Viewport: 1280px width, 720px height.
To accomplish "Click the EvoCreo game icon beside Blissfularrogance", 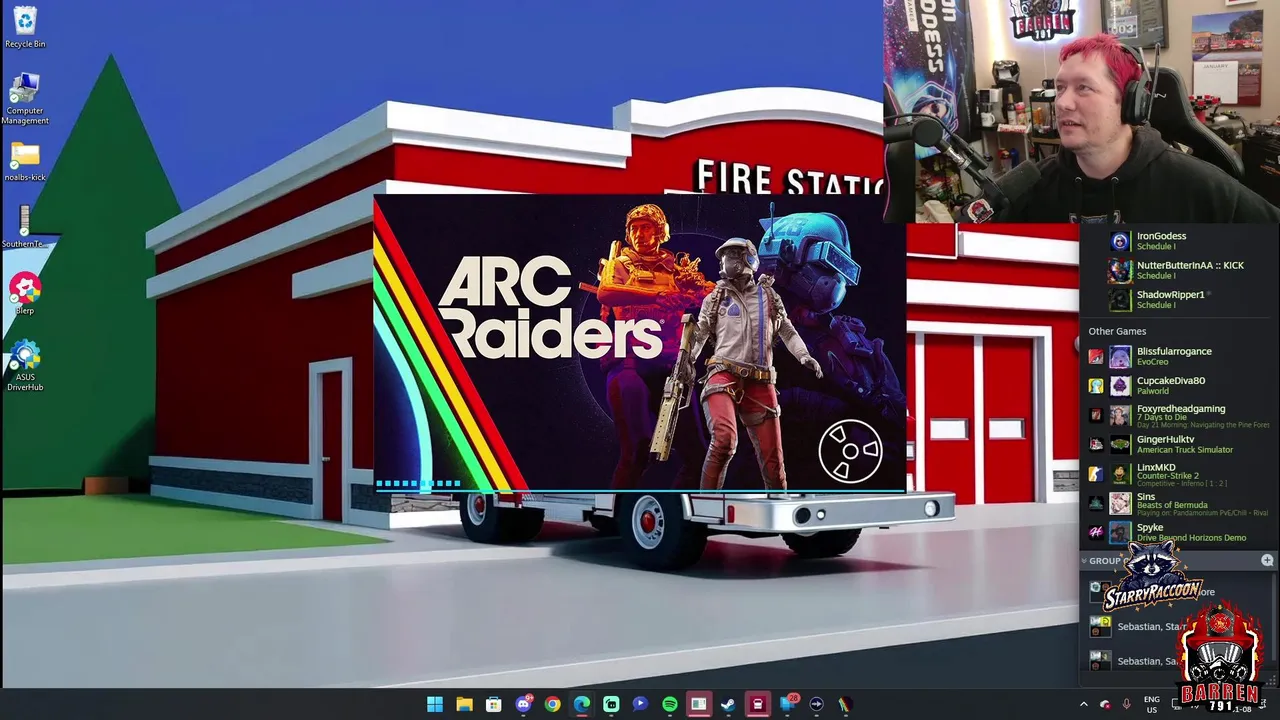I will tap(1096, 357).
